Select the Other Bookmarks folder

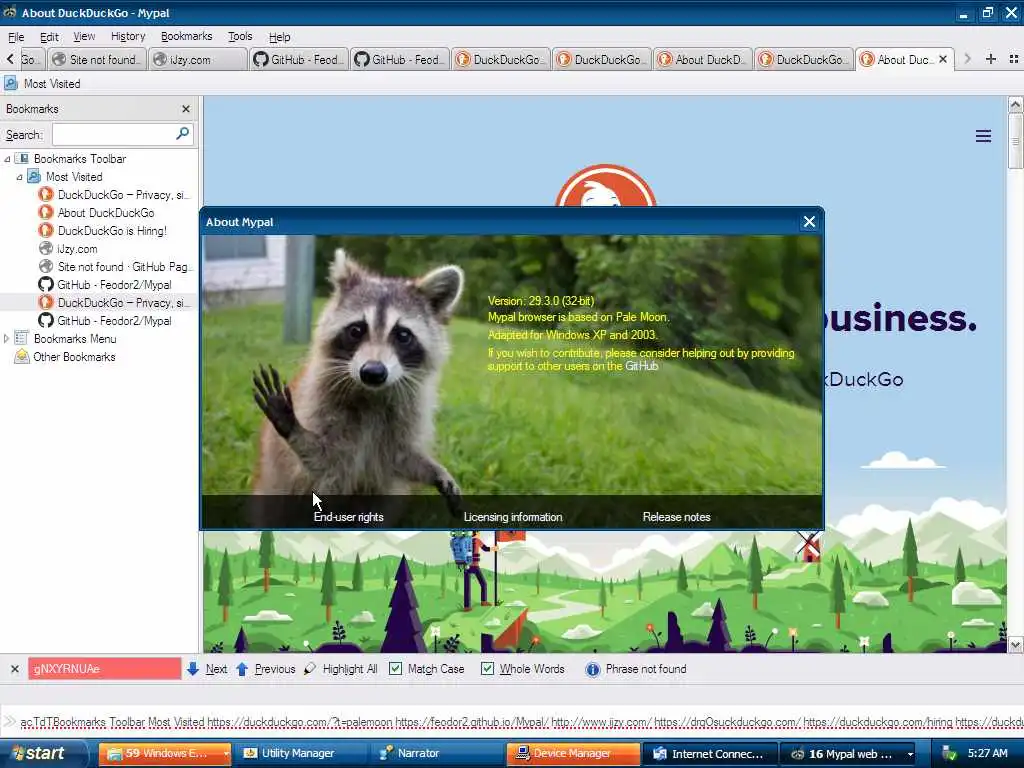point(74,357)
